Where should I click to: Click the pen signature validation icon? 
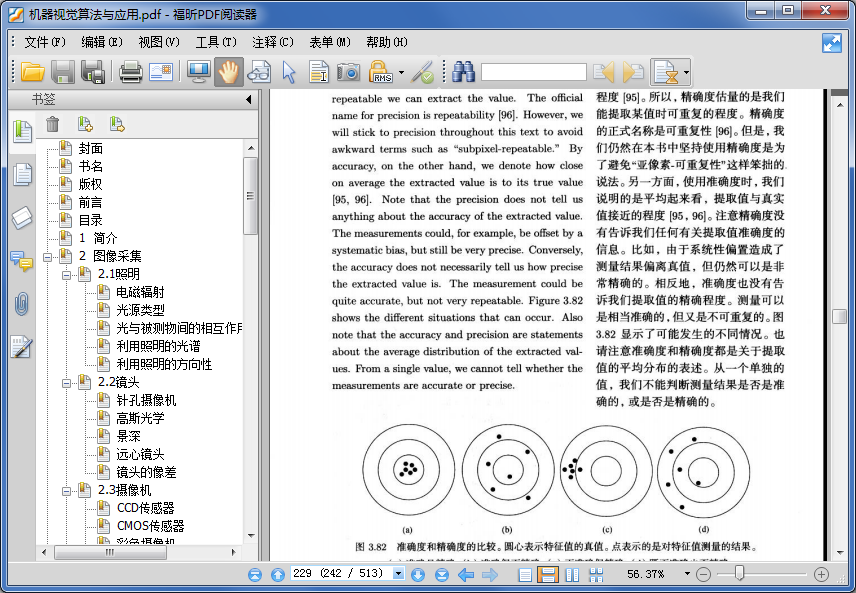(x=422, y=72)
